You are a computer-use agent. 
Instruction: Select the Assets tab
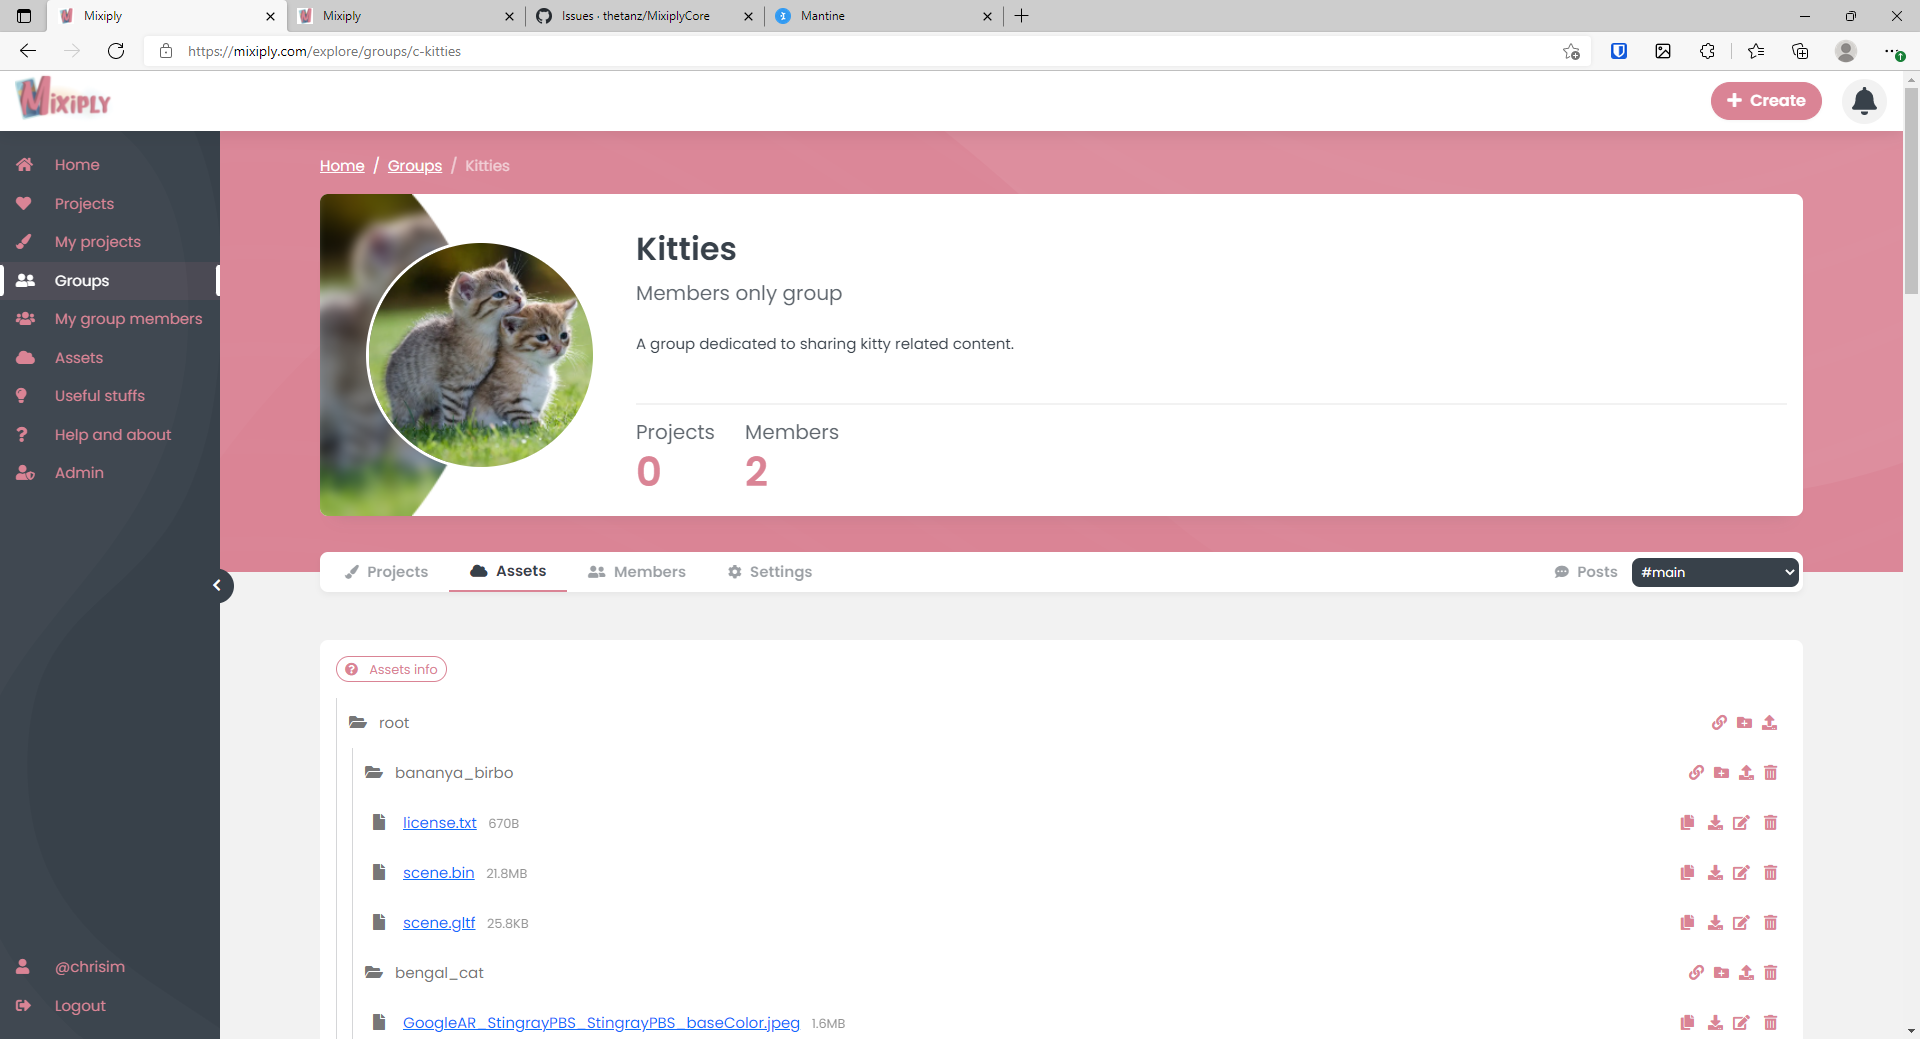click(508, 571)
